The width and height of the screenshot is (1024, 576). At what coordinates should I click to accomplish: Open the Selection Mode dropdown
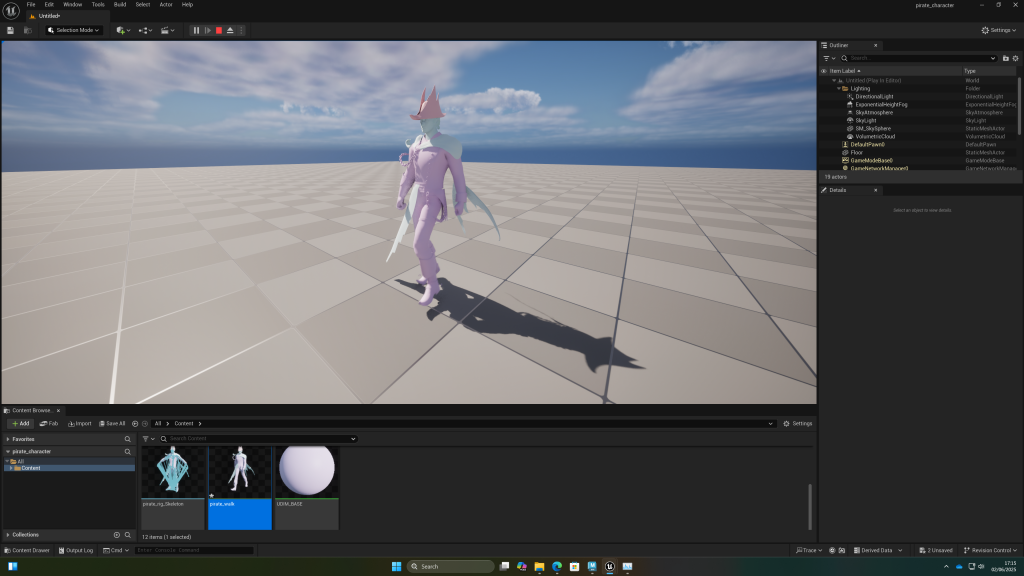tap(73, 30)
